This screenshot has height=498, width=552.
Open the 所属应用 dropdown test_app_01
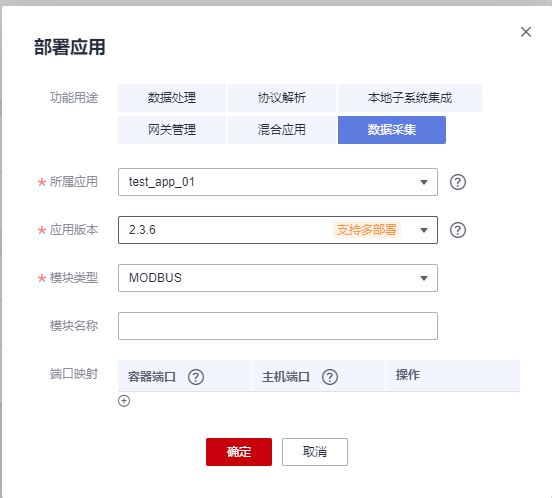[278, 182]
